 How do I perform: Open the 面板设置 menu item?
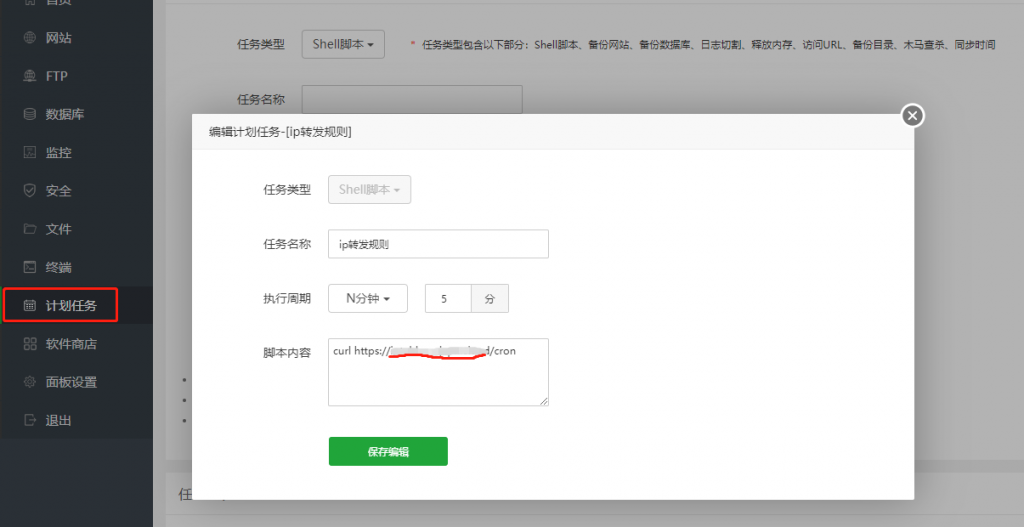(x=71, y=382)
